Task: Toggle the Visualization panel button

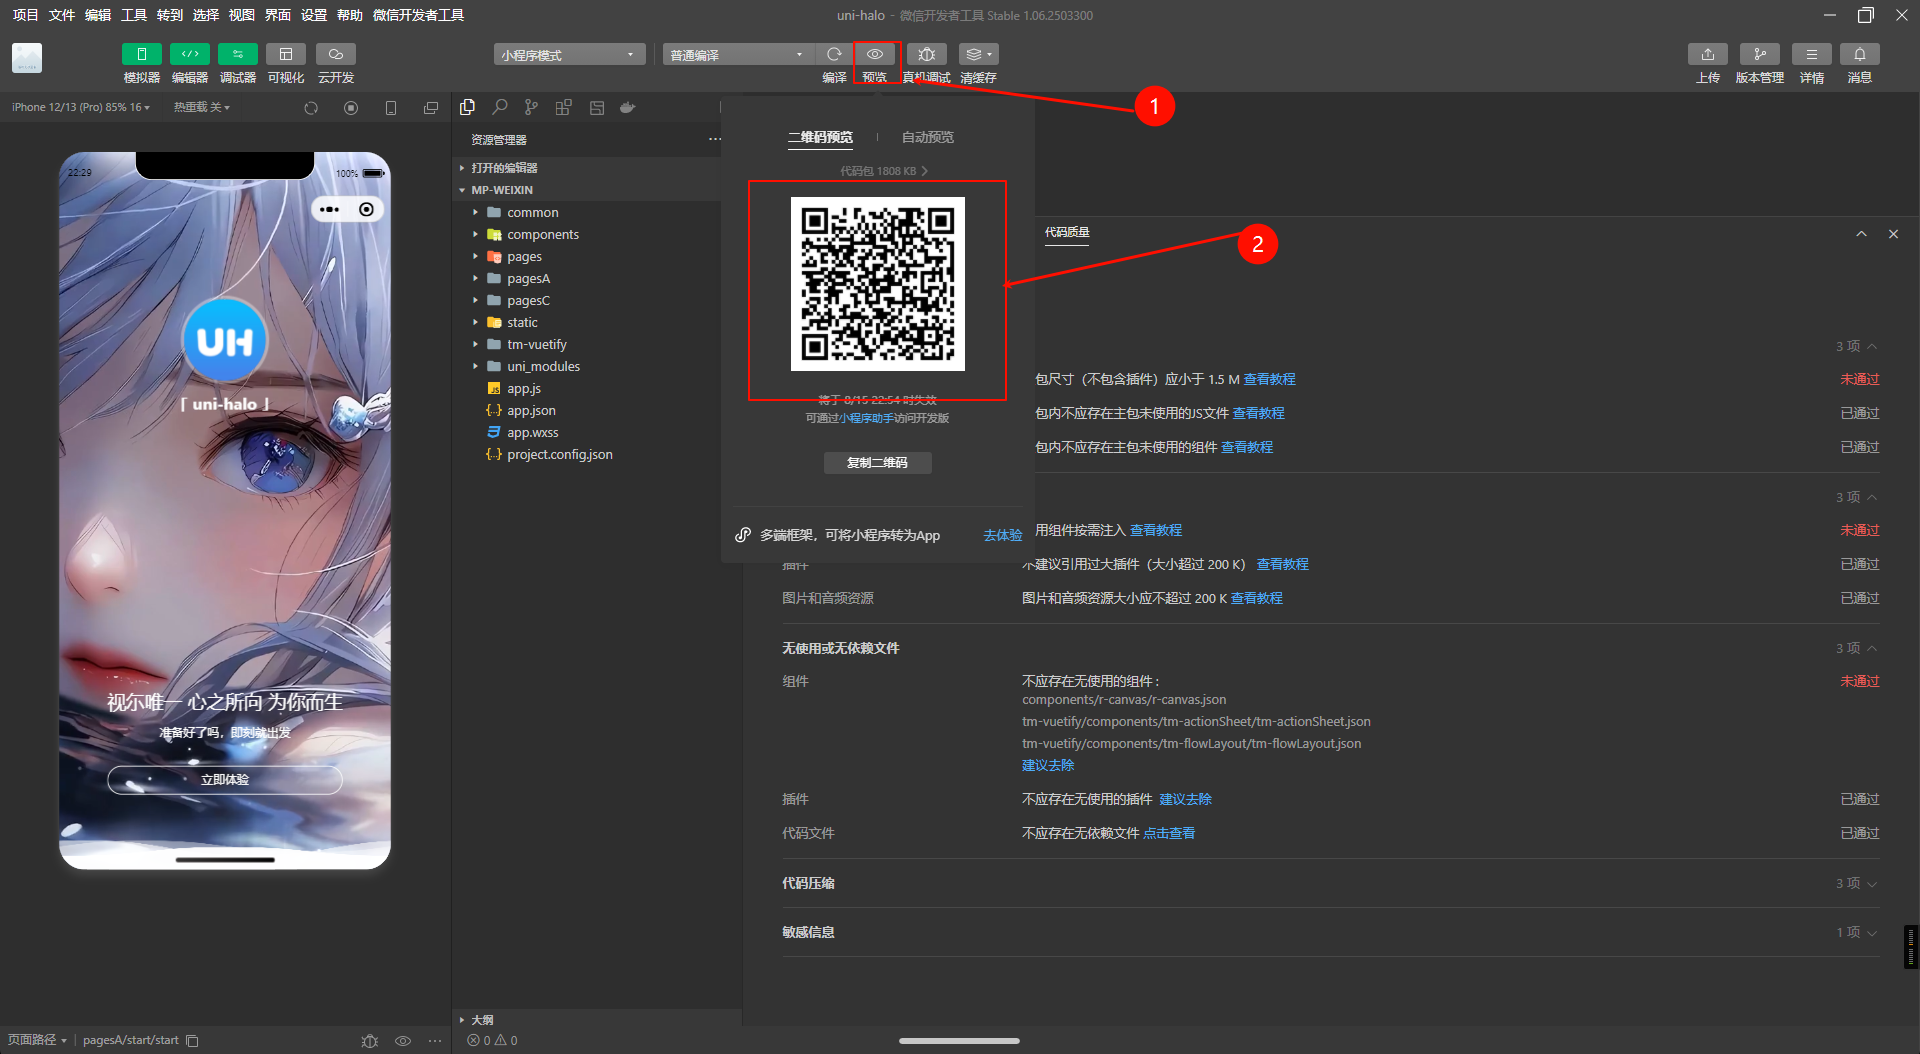Action: point(286,54)
